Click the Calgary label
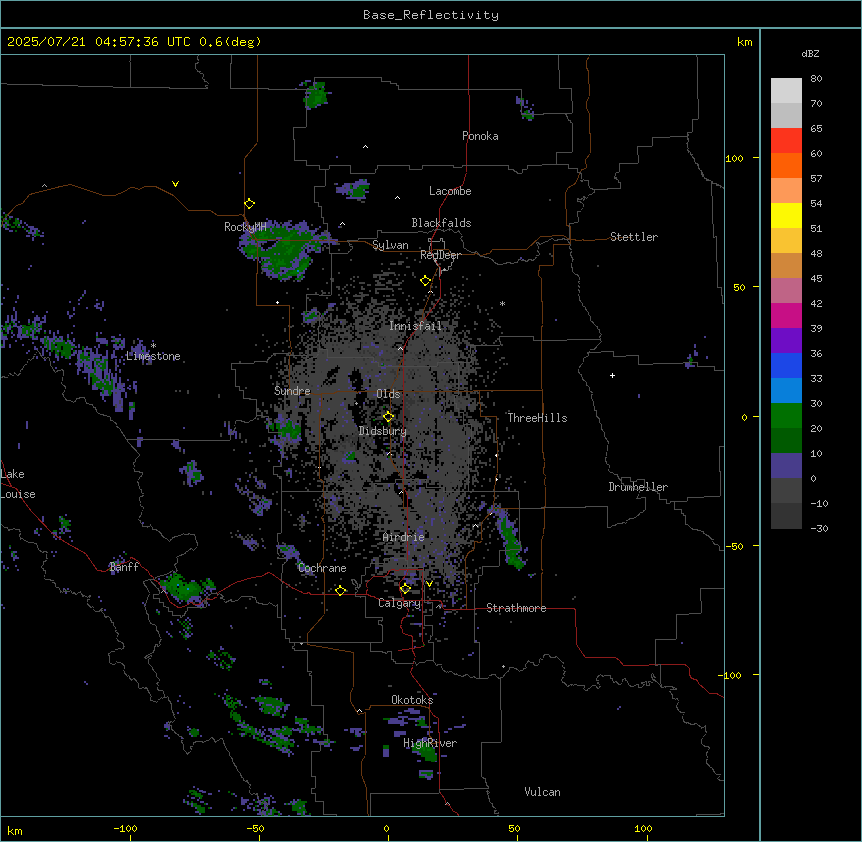862x842 pixels. [399, 603]
